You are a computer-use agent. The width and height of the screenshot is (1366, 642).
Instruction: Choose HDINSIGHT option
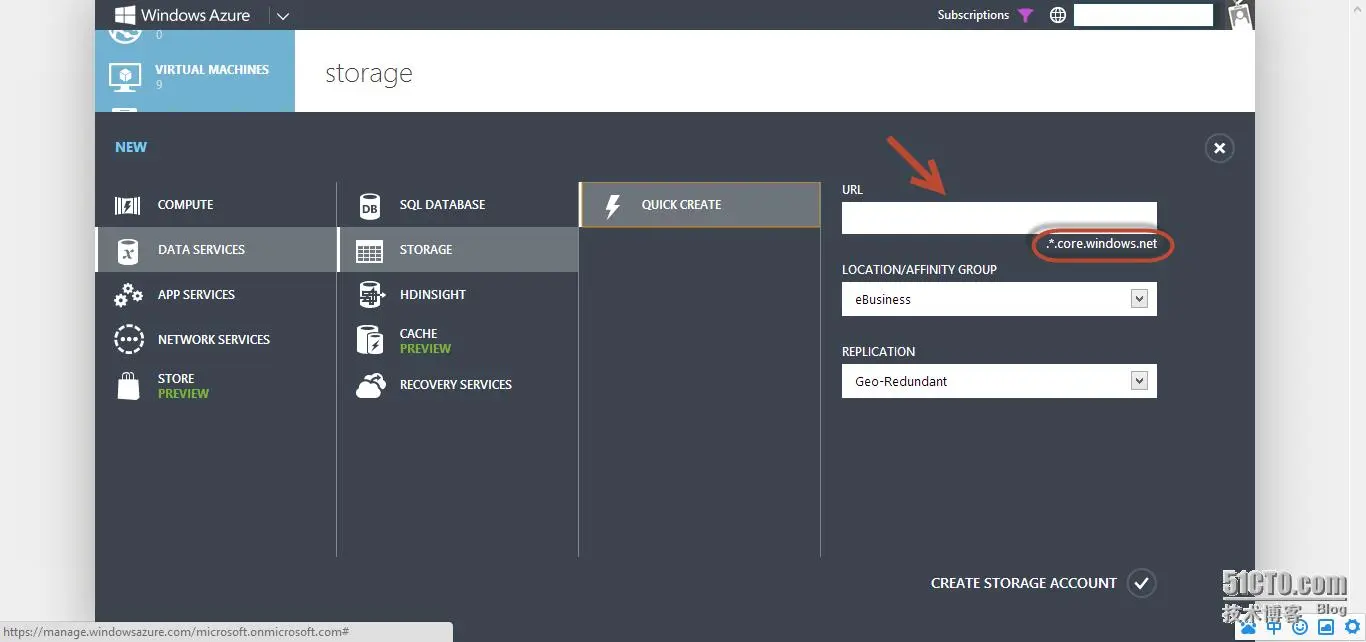pyautogui.click(x=458, y=295)
